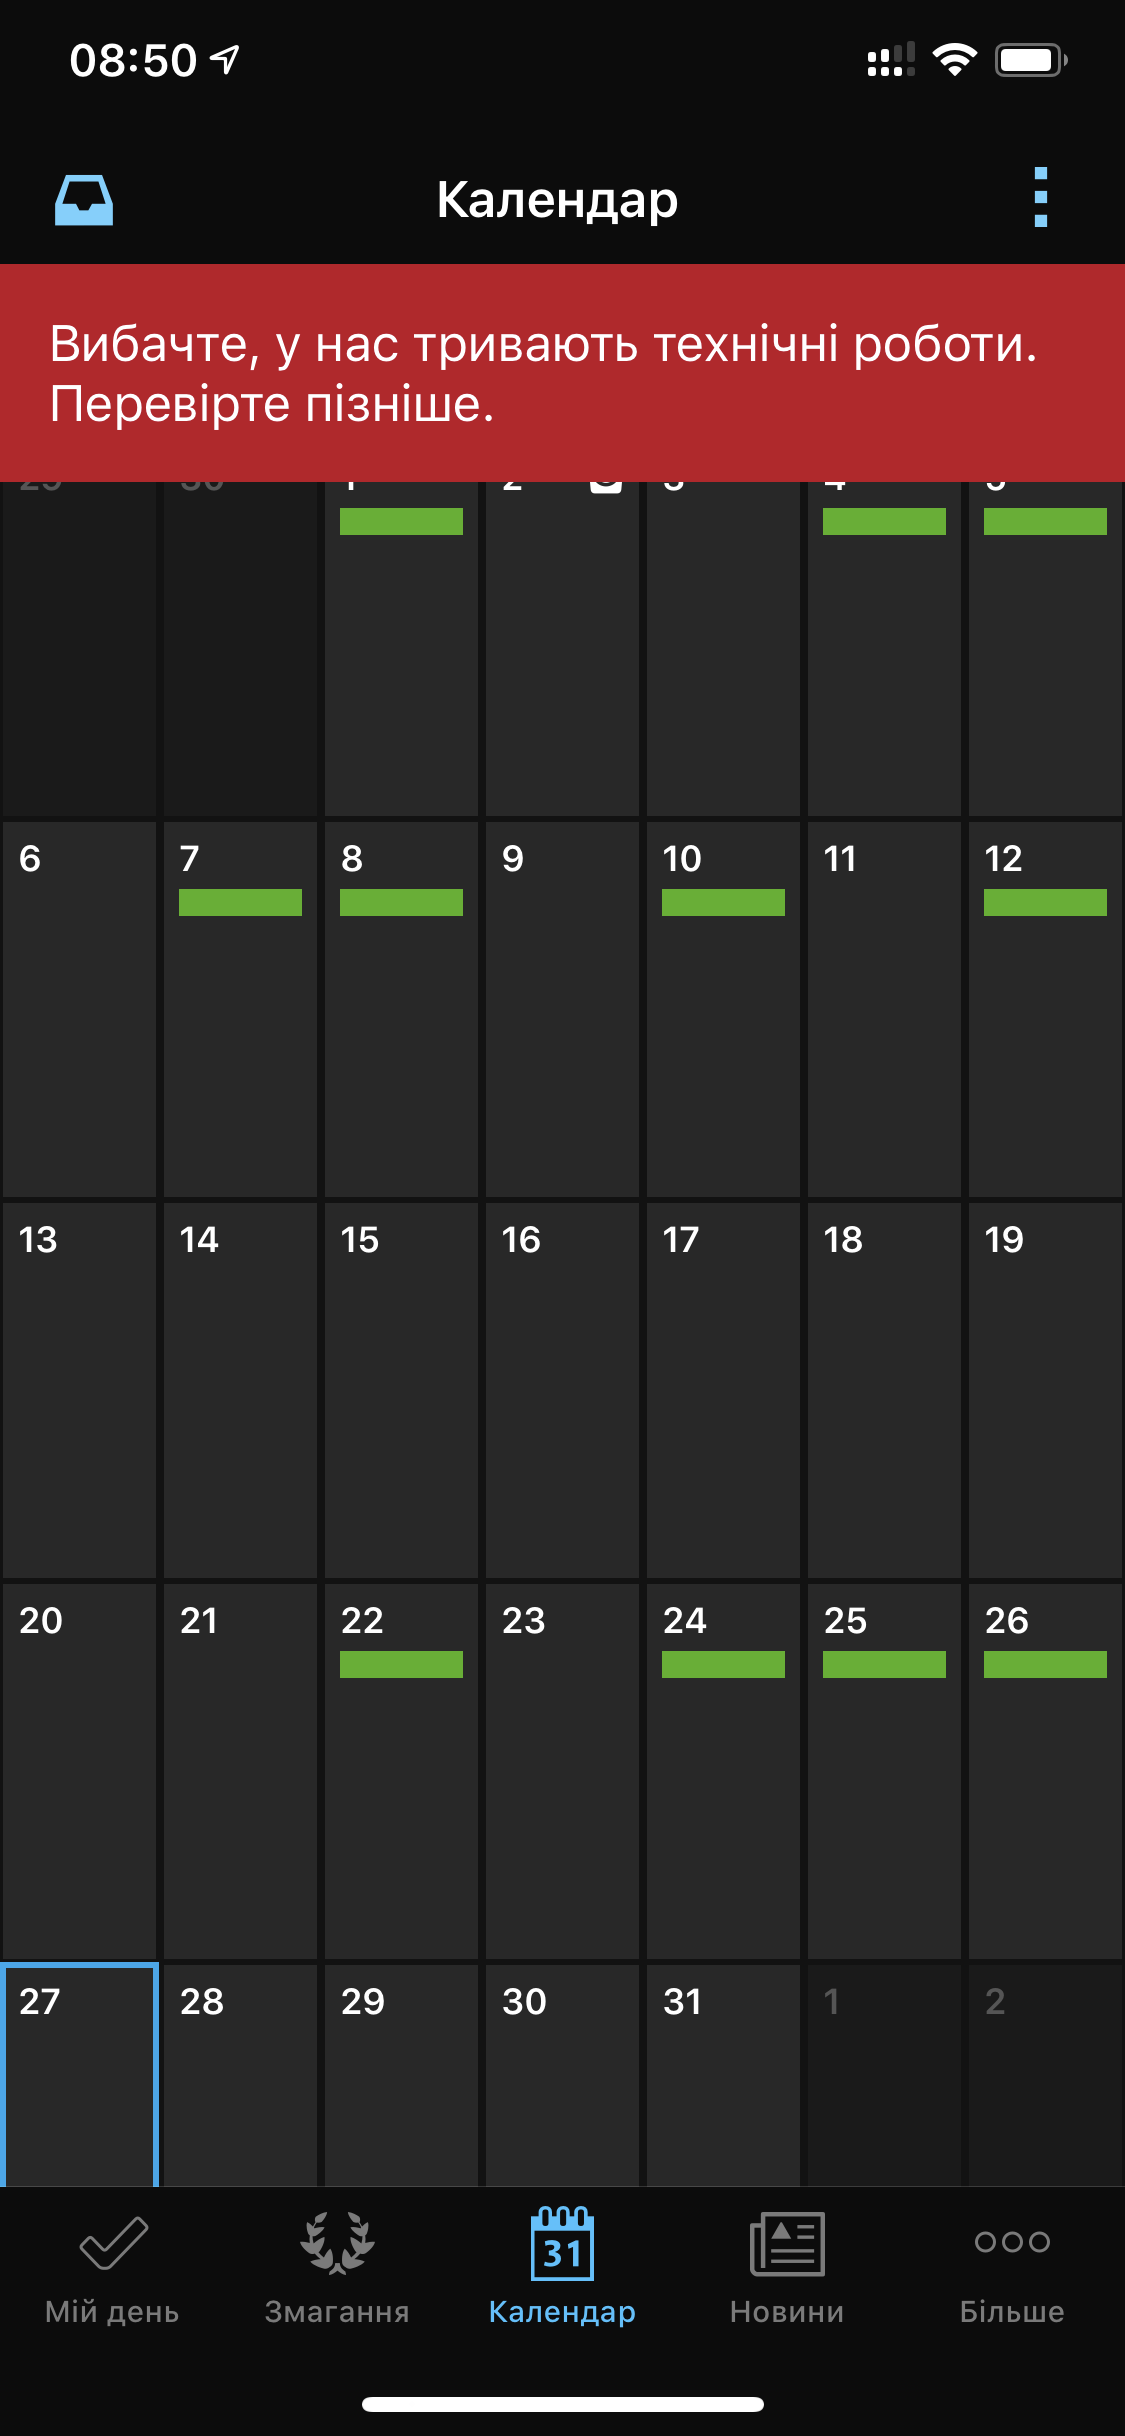The image size is (1125, 2436).
Task: Open the three-dot options menu
Action: 1040,198
